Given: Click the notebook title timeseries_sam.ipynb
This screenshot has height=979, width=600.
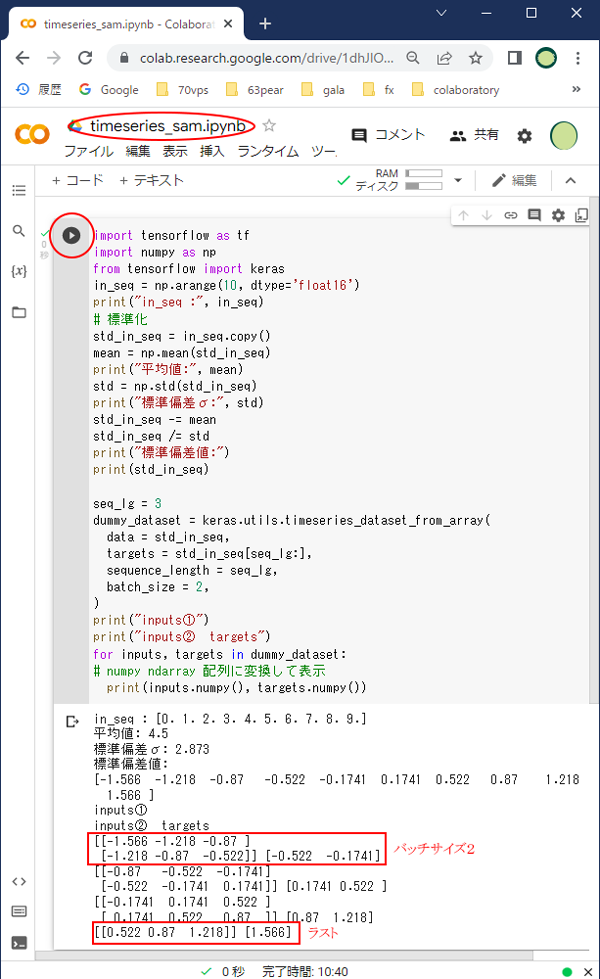Looking at the screenshot, I should [167, 126].
